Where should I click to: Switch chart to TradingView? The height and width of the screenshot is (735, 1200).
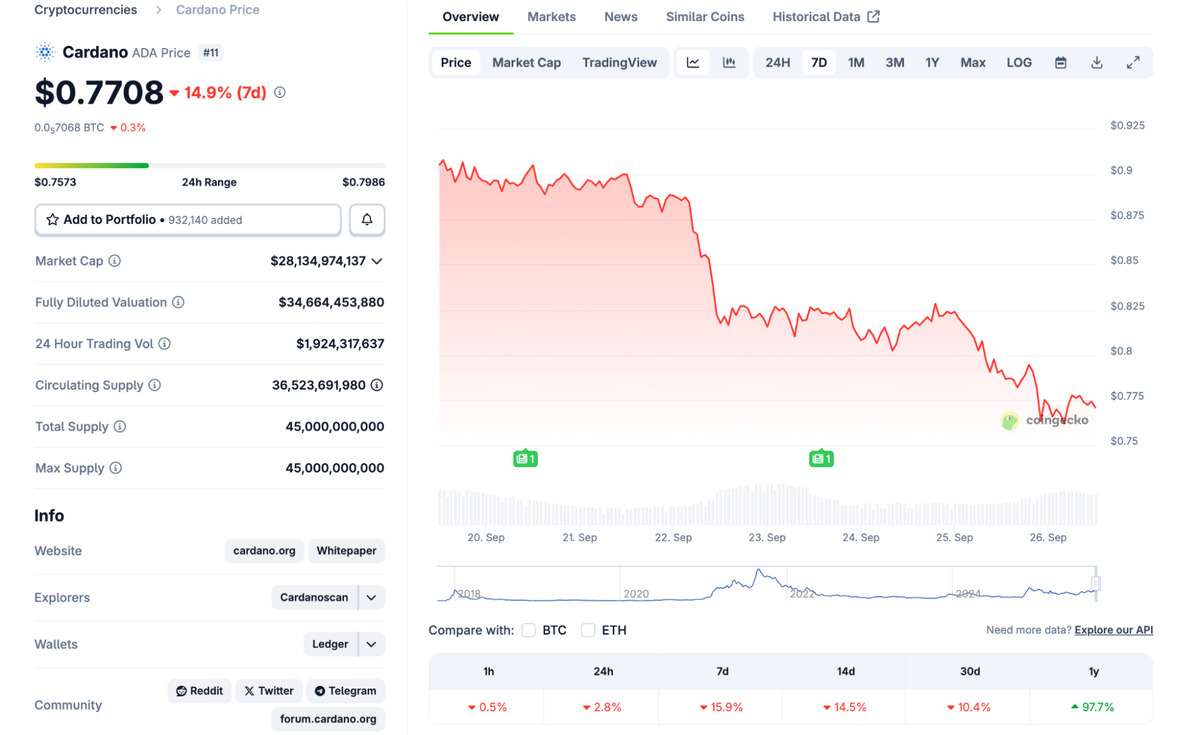click(620, 62)
